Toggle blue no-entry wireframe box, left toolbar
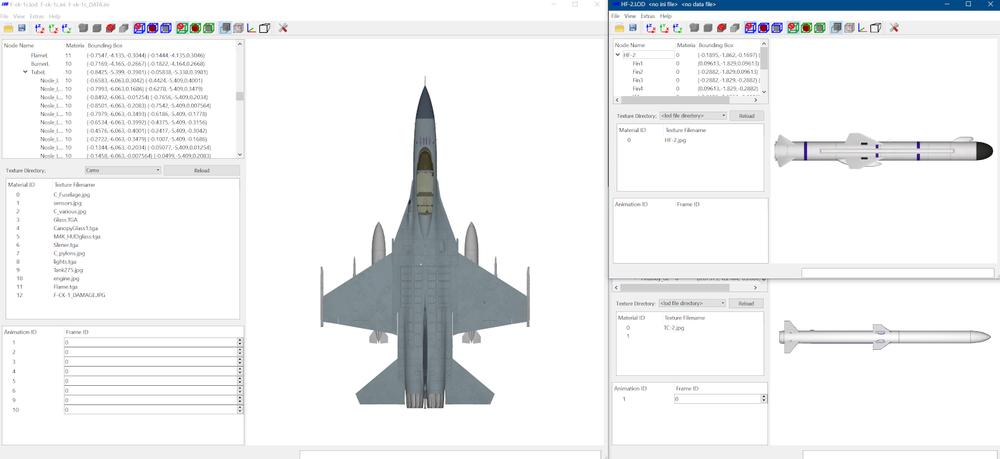Screen dimensions: 1000x459 tap(139, 28)
